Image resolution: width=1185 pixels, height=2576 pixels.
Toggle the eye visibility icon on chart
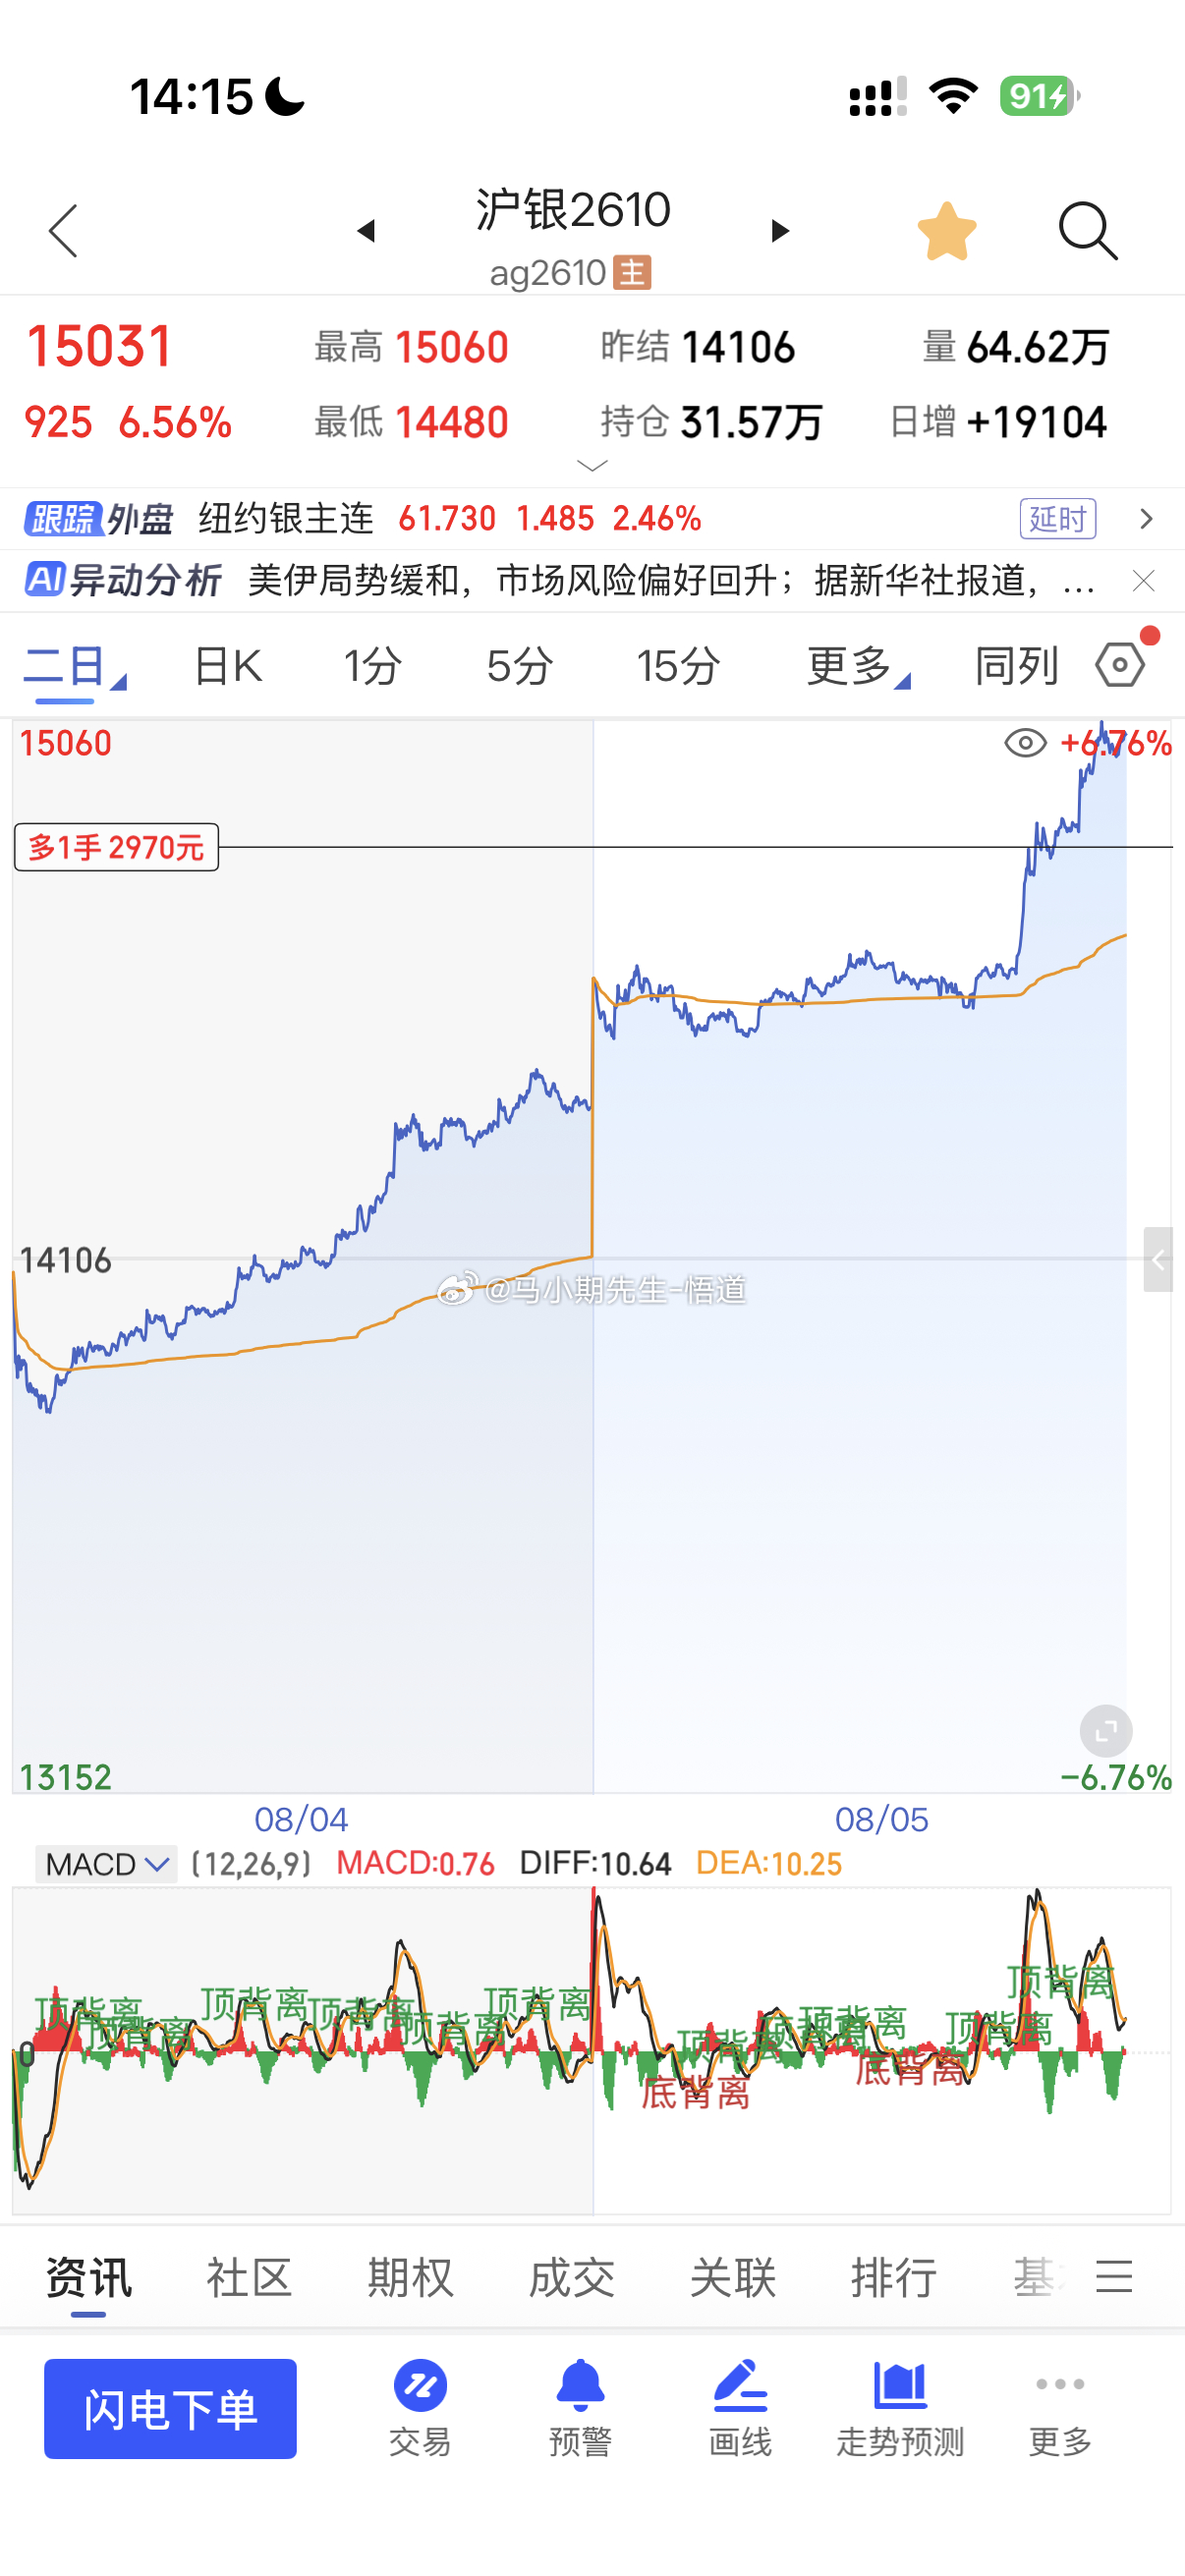click(x=1025, y=743)
